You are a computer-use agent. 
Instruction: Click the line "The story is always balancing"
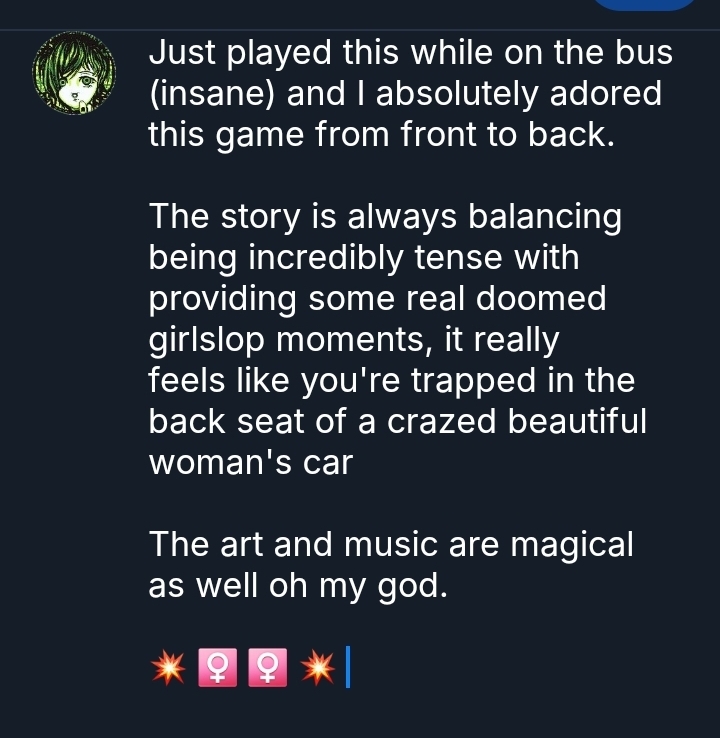pos(385,217)
